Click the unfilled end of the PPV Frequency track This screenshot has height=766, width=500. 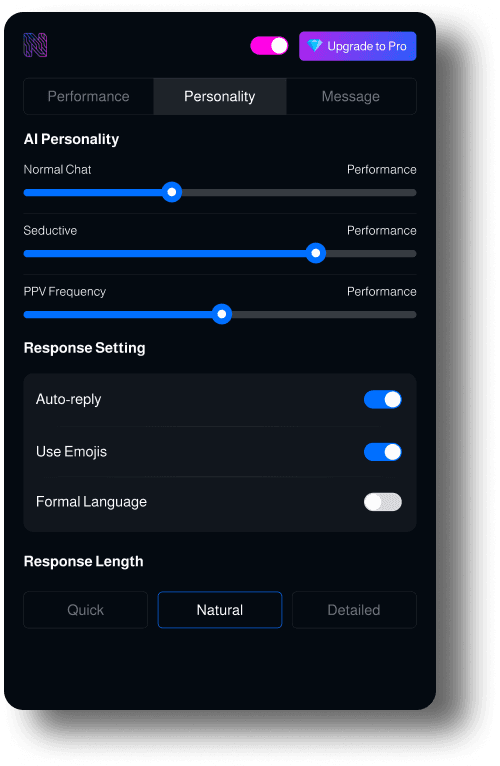pos(411,315)
